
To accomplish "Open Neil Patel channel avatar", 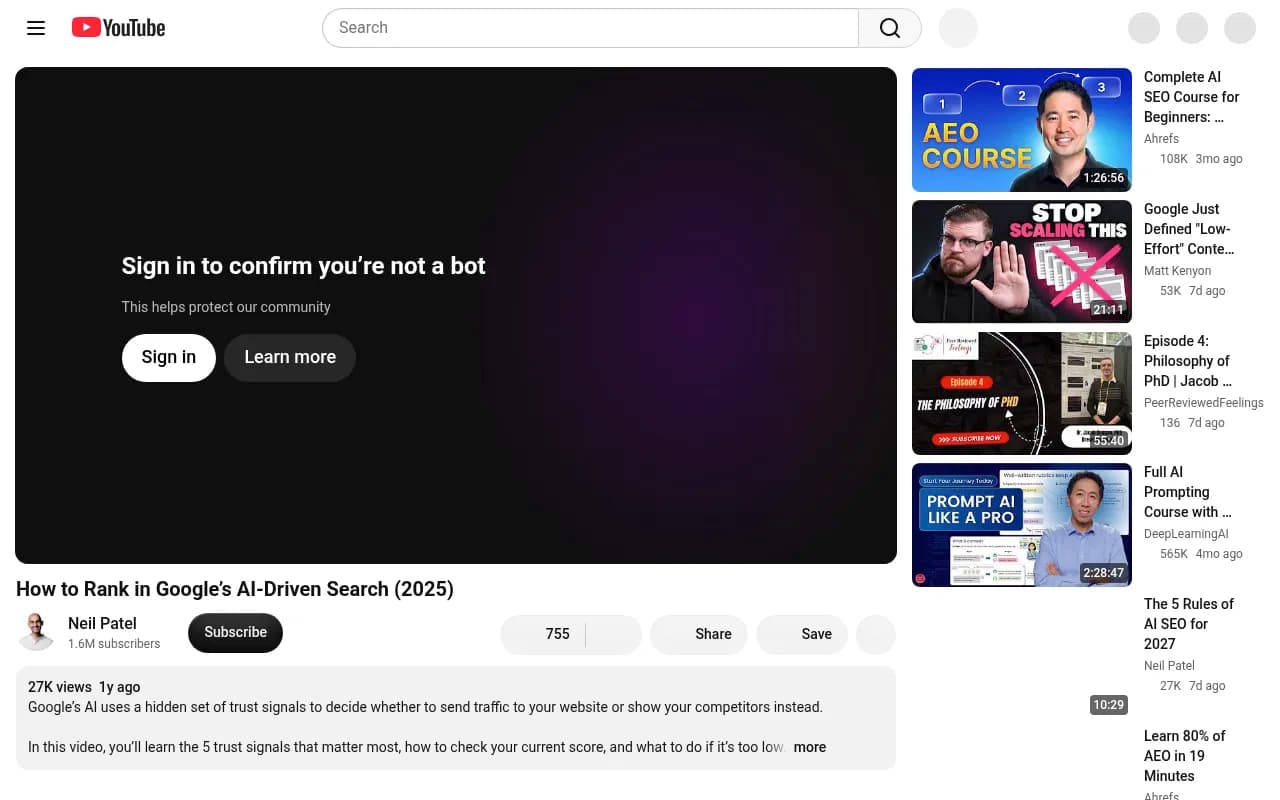I will pos(36,633).
